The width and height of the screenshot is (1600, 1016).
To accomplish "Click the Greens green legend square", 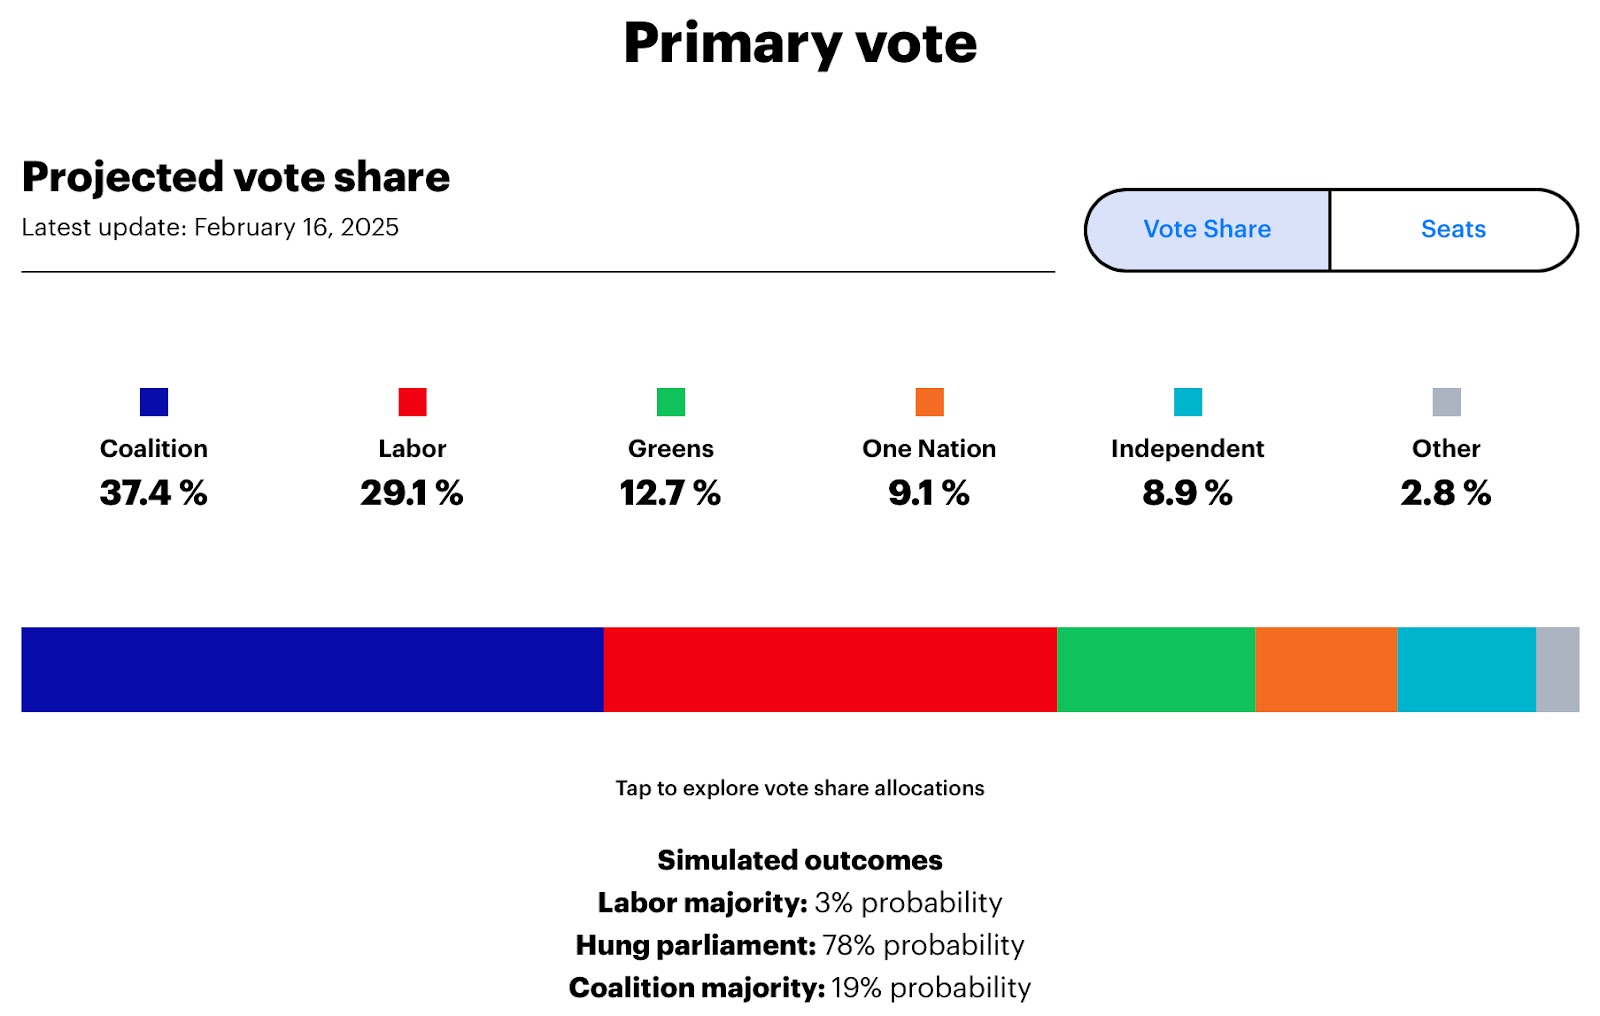I will point(671,402).
